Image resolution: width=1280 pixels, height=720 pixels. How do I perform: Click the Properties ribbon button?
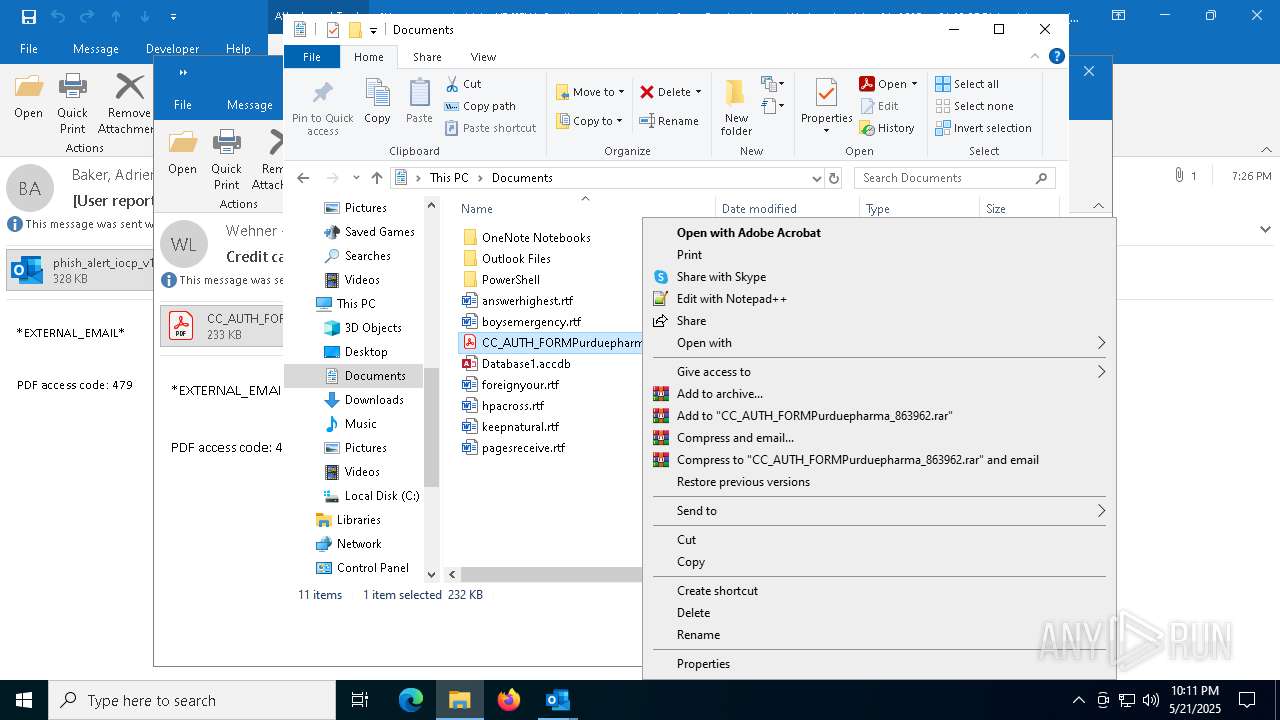[826, 107]
